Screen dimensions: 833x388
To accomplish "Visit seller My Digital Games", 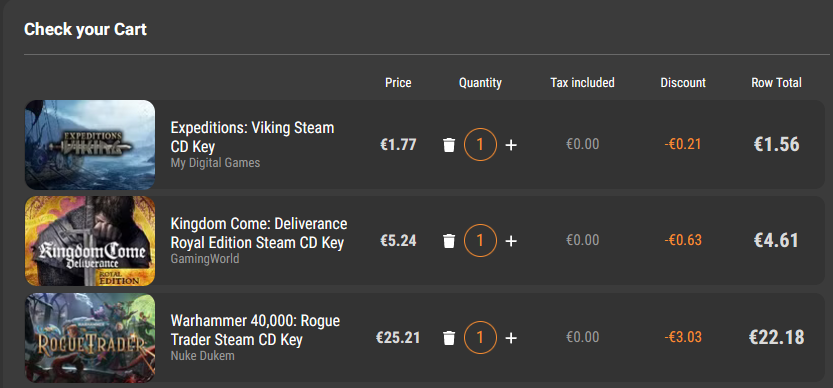I will (215, 163).
